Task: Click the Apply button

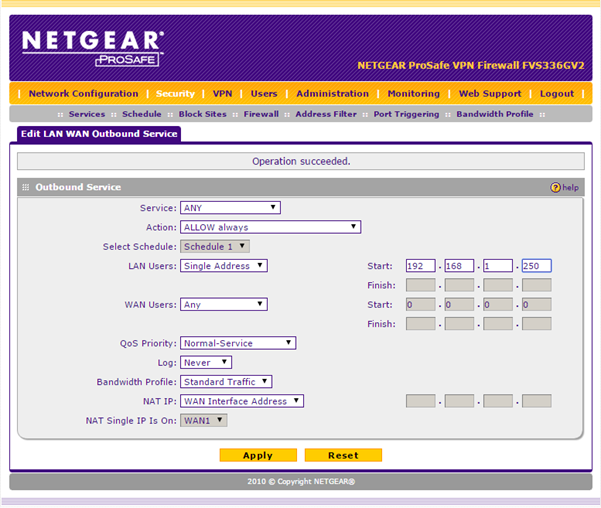Action: (258, 455)
